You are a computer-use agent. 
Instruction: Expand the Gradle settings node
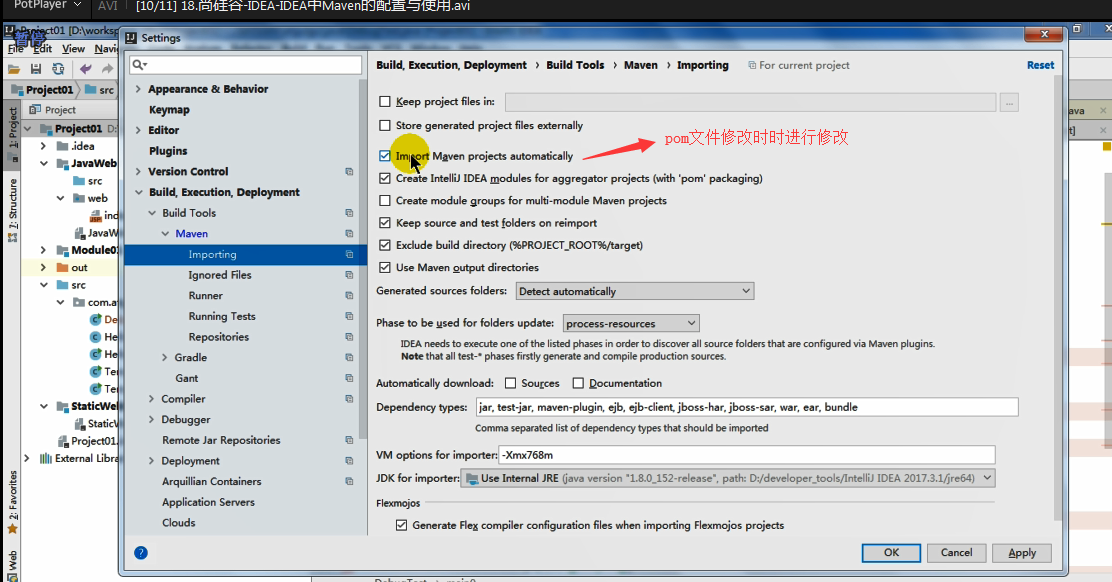[x=165, y=357]
